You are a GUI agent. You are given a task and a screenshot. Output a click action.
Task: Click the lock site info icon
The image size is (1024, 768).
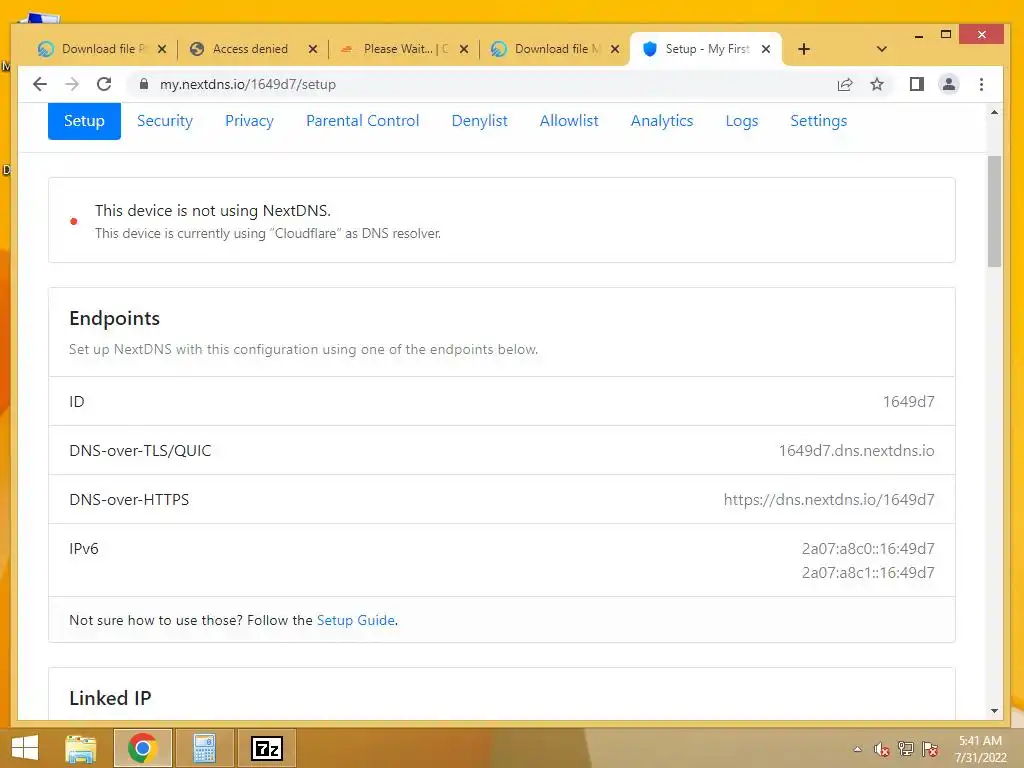144,84
